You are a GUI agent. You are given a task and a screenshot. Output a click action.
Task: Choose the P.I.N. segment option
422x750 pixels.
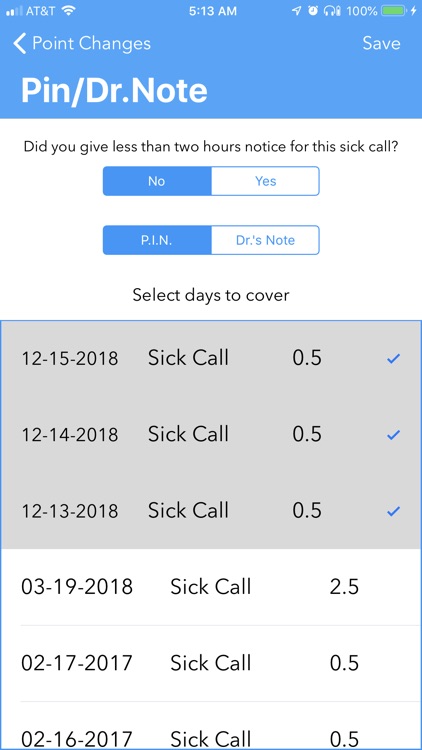(157, 240)
